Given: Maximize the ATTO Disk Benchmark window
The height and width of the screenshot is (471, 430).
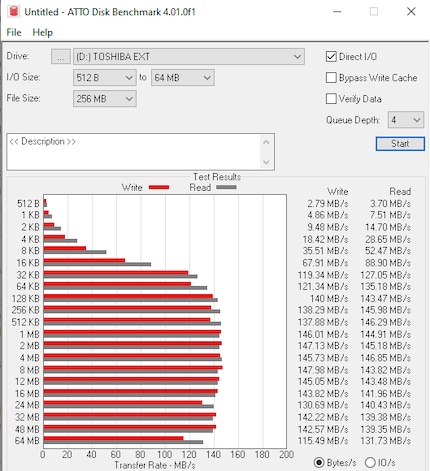Looking at the screenshot, I should [374, 12].
